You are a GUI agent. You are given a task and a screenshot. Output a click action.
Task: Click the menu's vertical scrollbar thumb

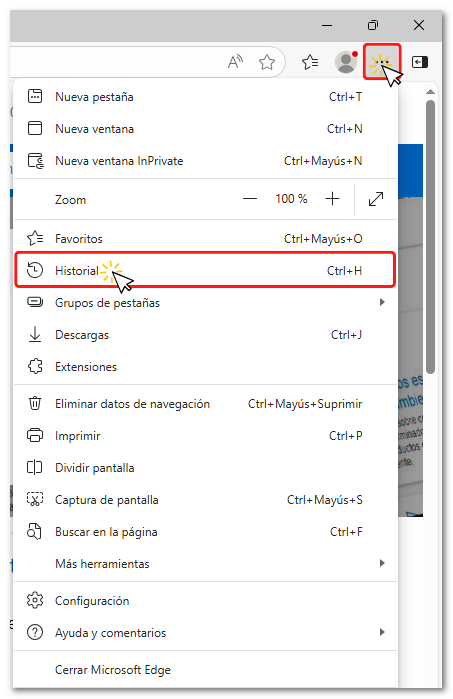click(430, 236)
